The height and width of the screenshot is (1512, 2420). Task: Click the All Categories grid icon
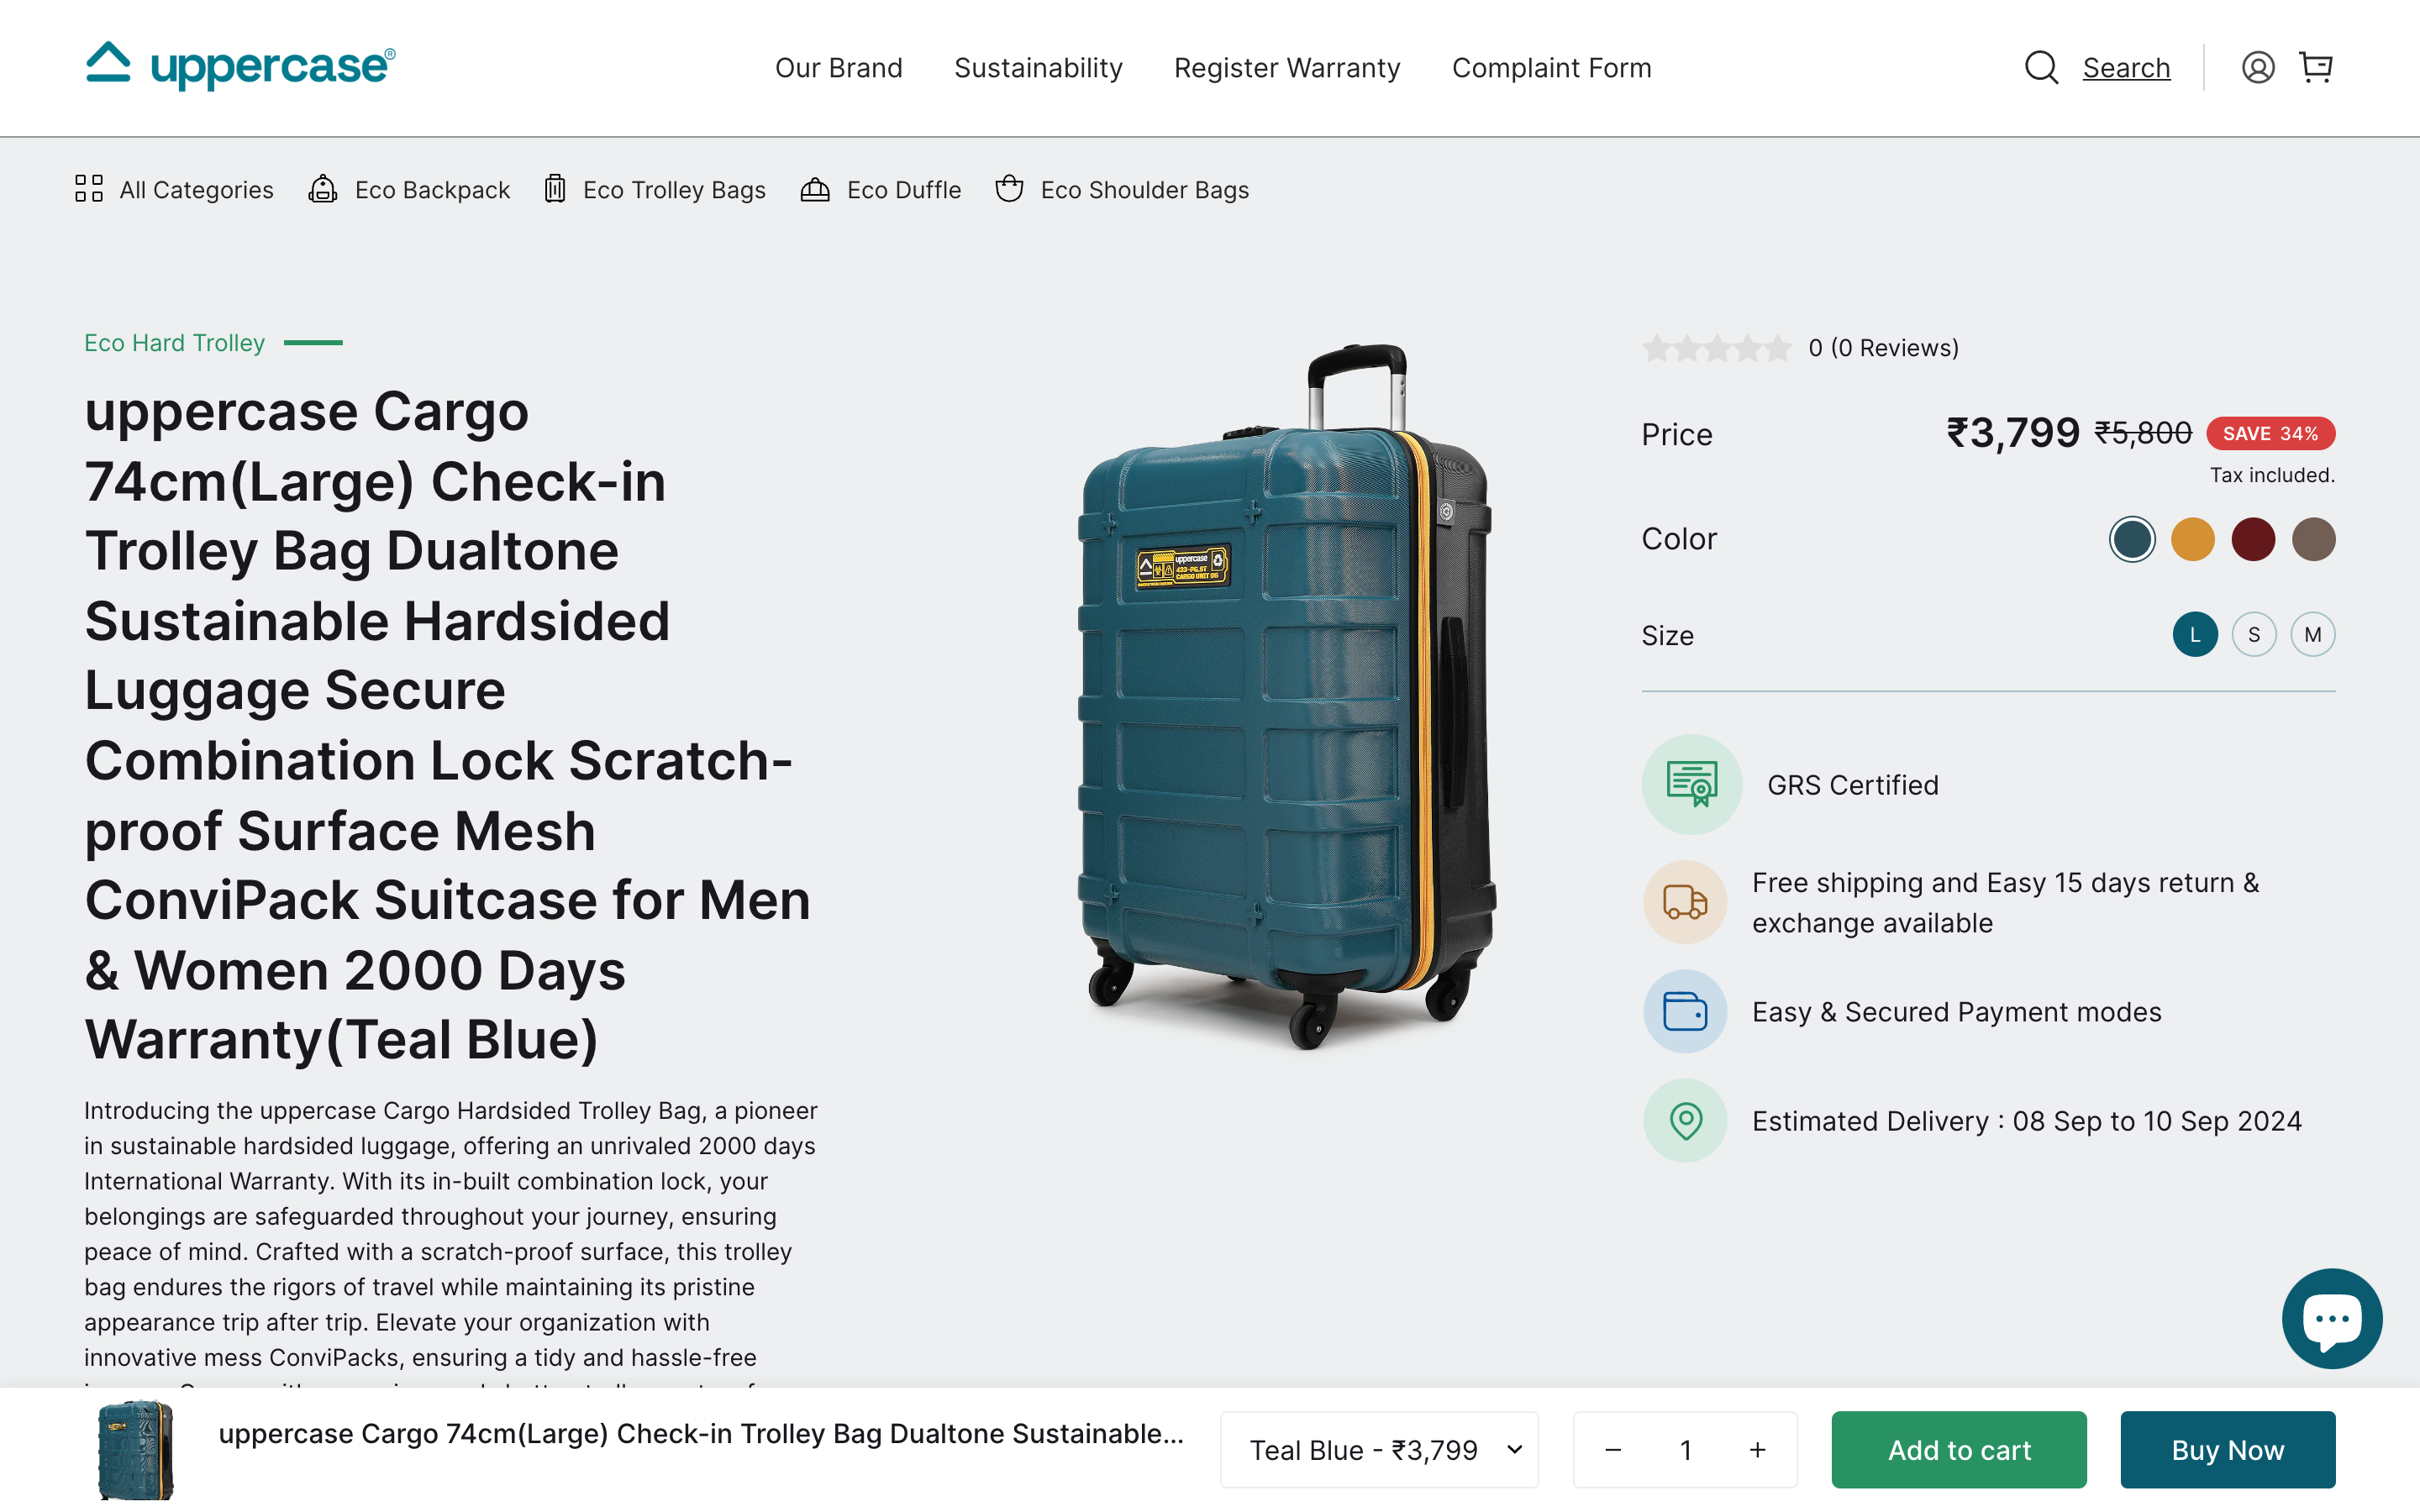coord(89,188)
